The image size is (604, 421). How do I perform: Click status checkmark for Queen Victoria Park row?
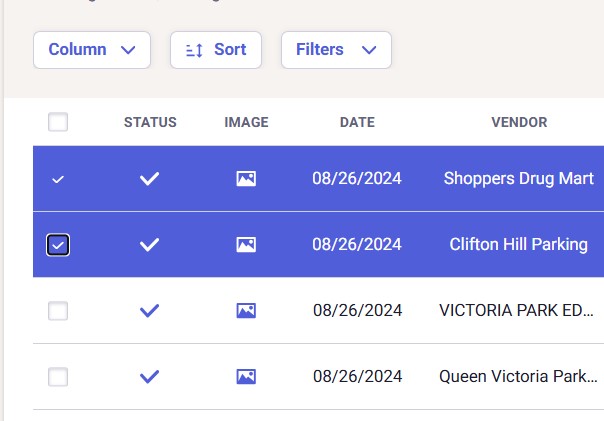pos(150,377)
